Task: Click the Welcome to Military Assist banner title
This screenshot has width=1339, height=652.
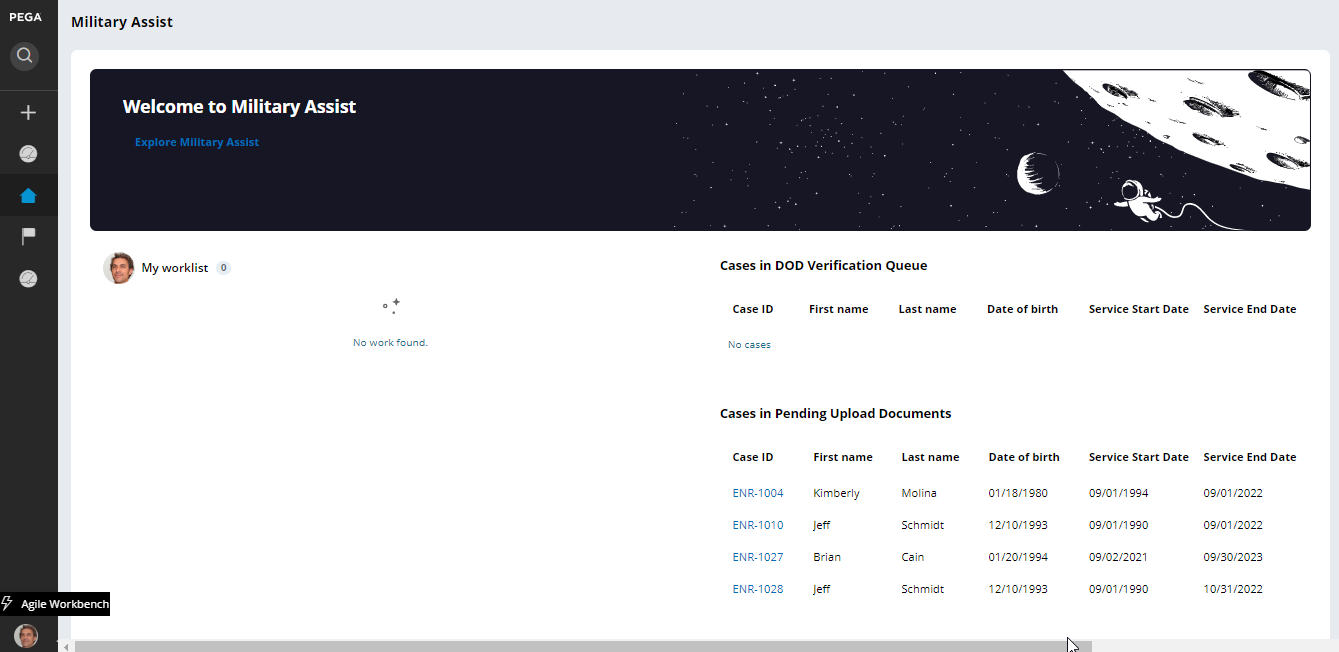Action: tap(239, 107)
